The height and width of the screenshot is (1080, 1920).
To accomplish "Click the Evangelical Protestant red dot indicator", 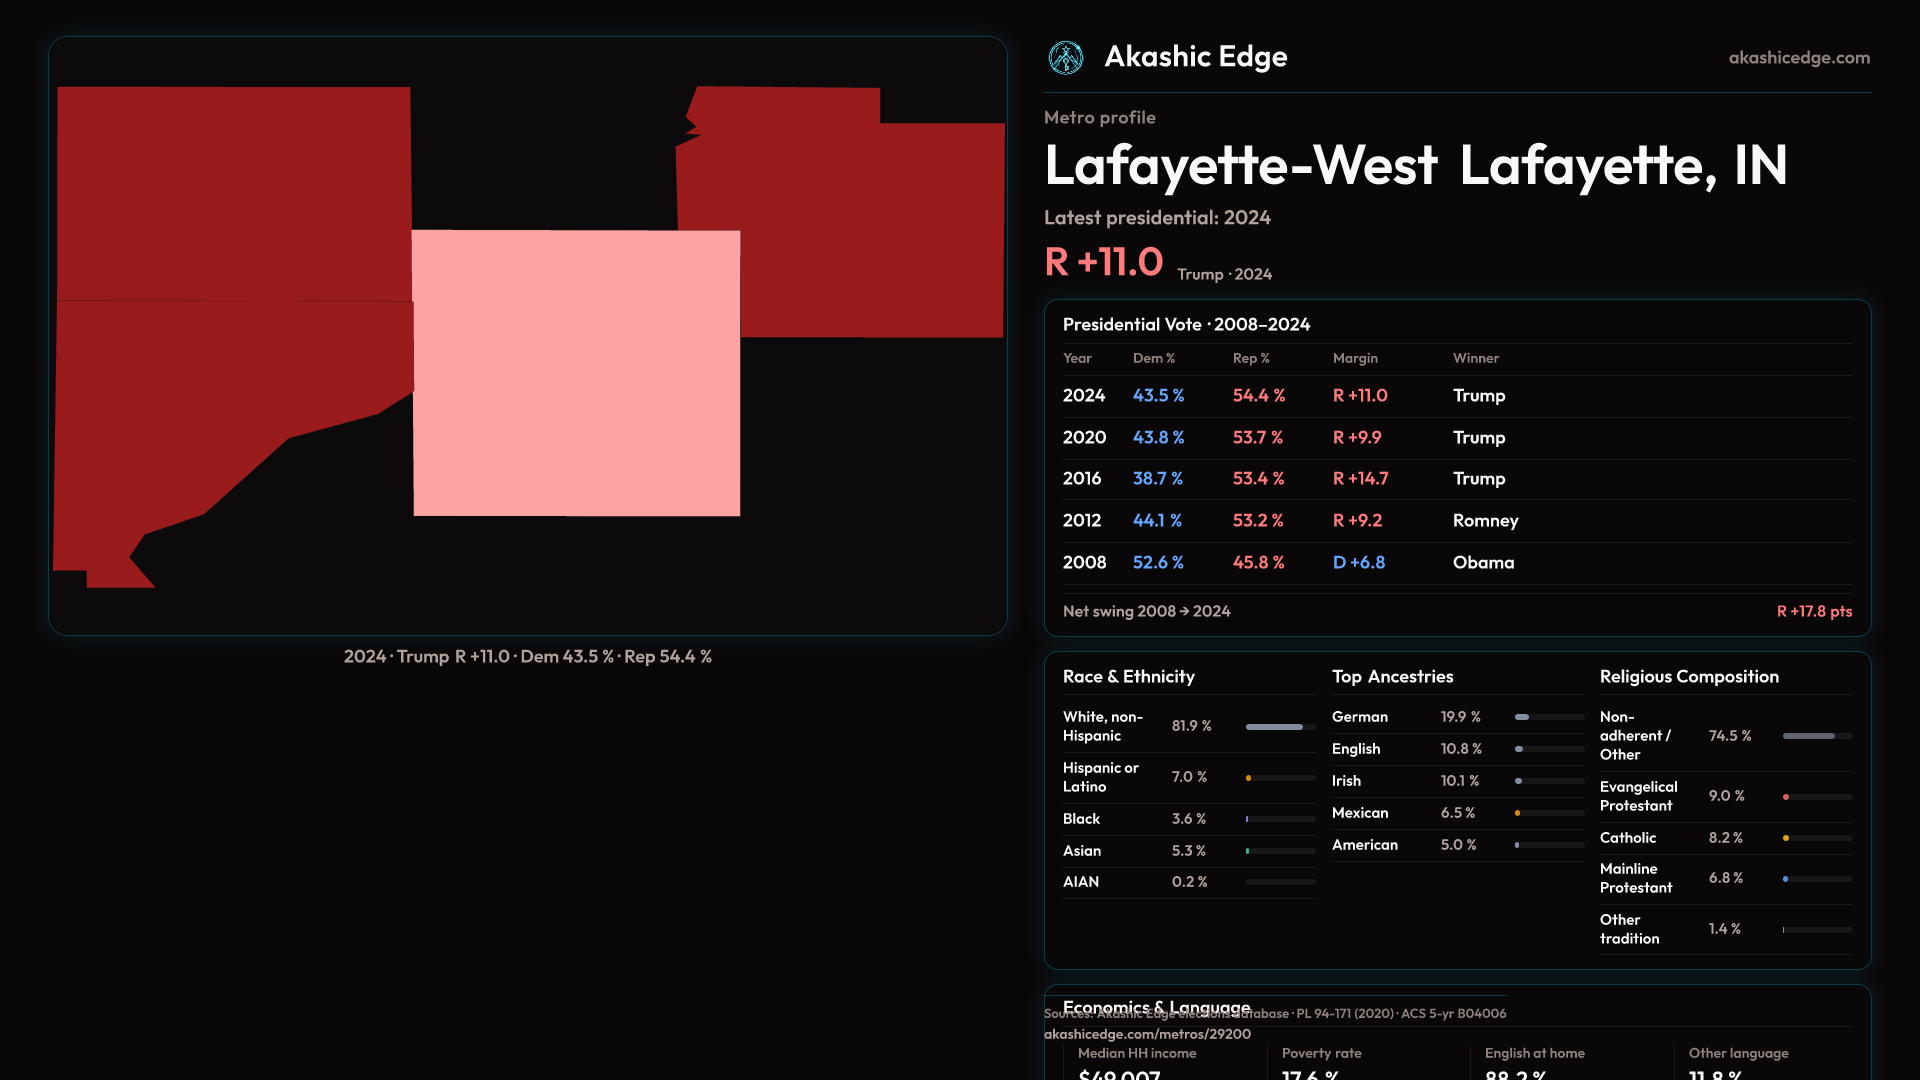I will coord(1786,797).
